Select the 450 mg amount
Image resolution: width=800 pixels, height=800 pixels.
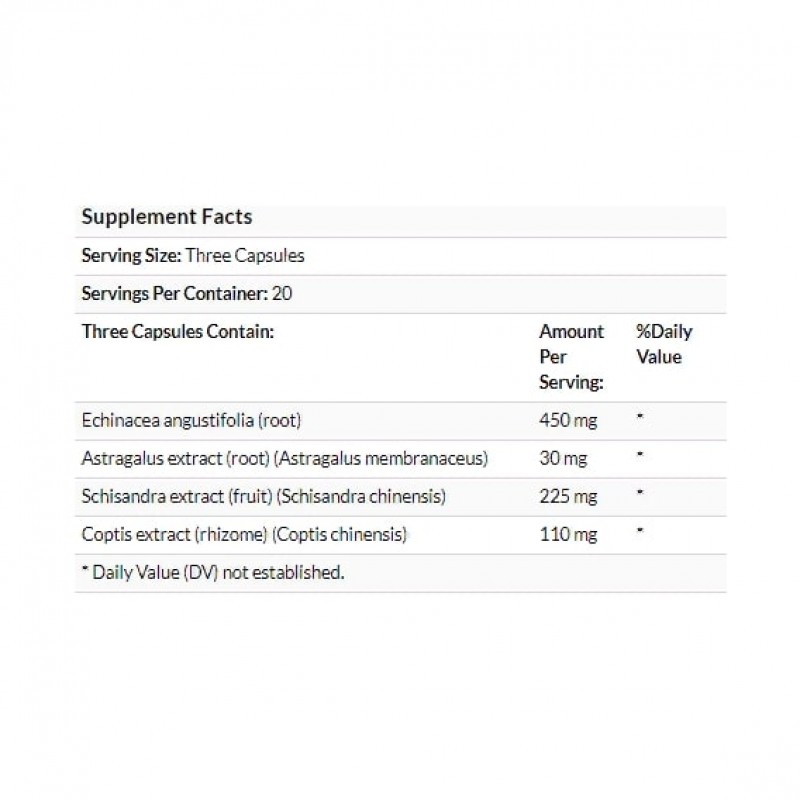tap(567, 420)
